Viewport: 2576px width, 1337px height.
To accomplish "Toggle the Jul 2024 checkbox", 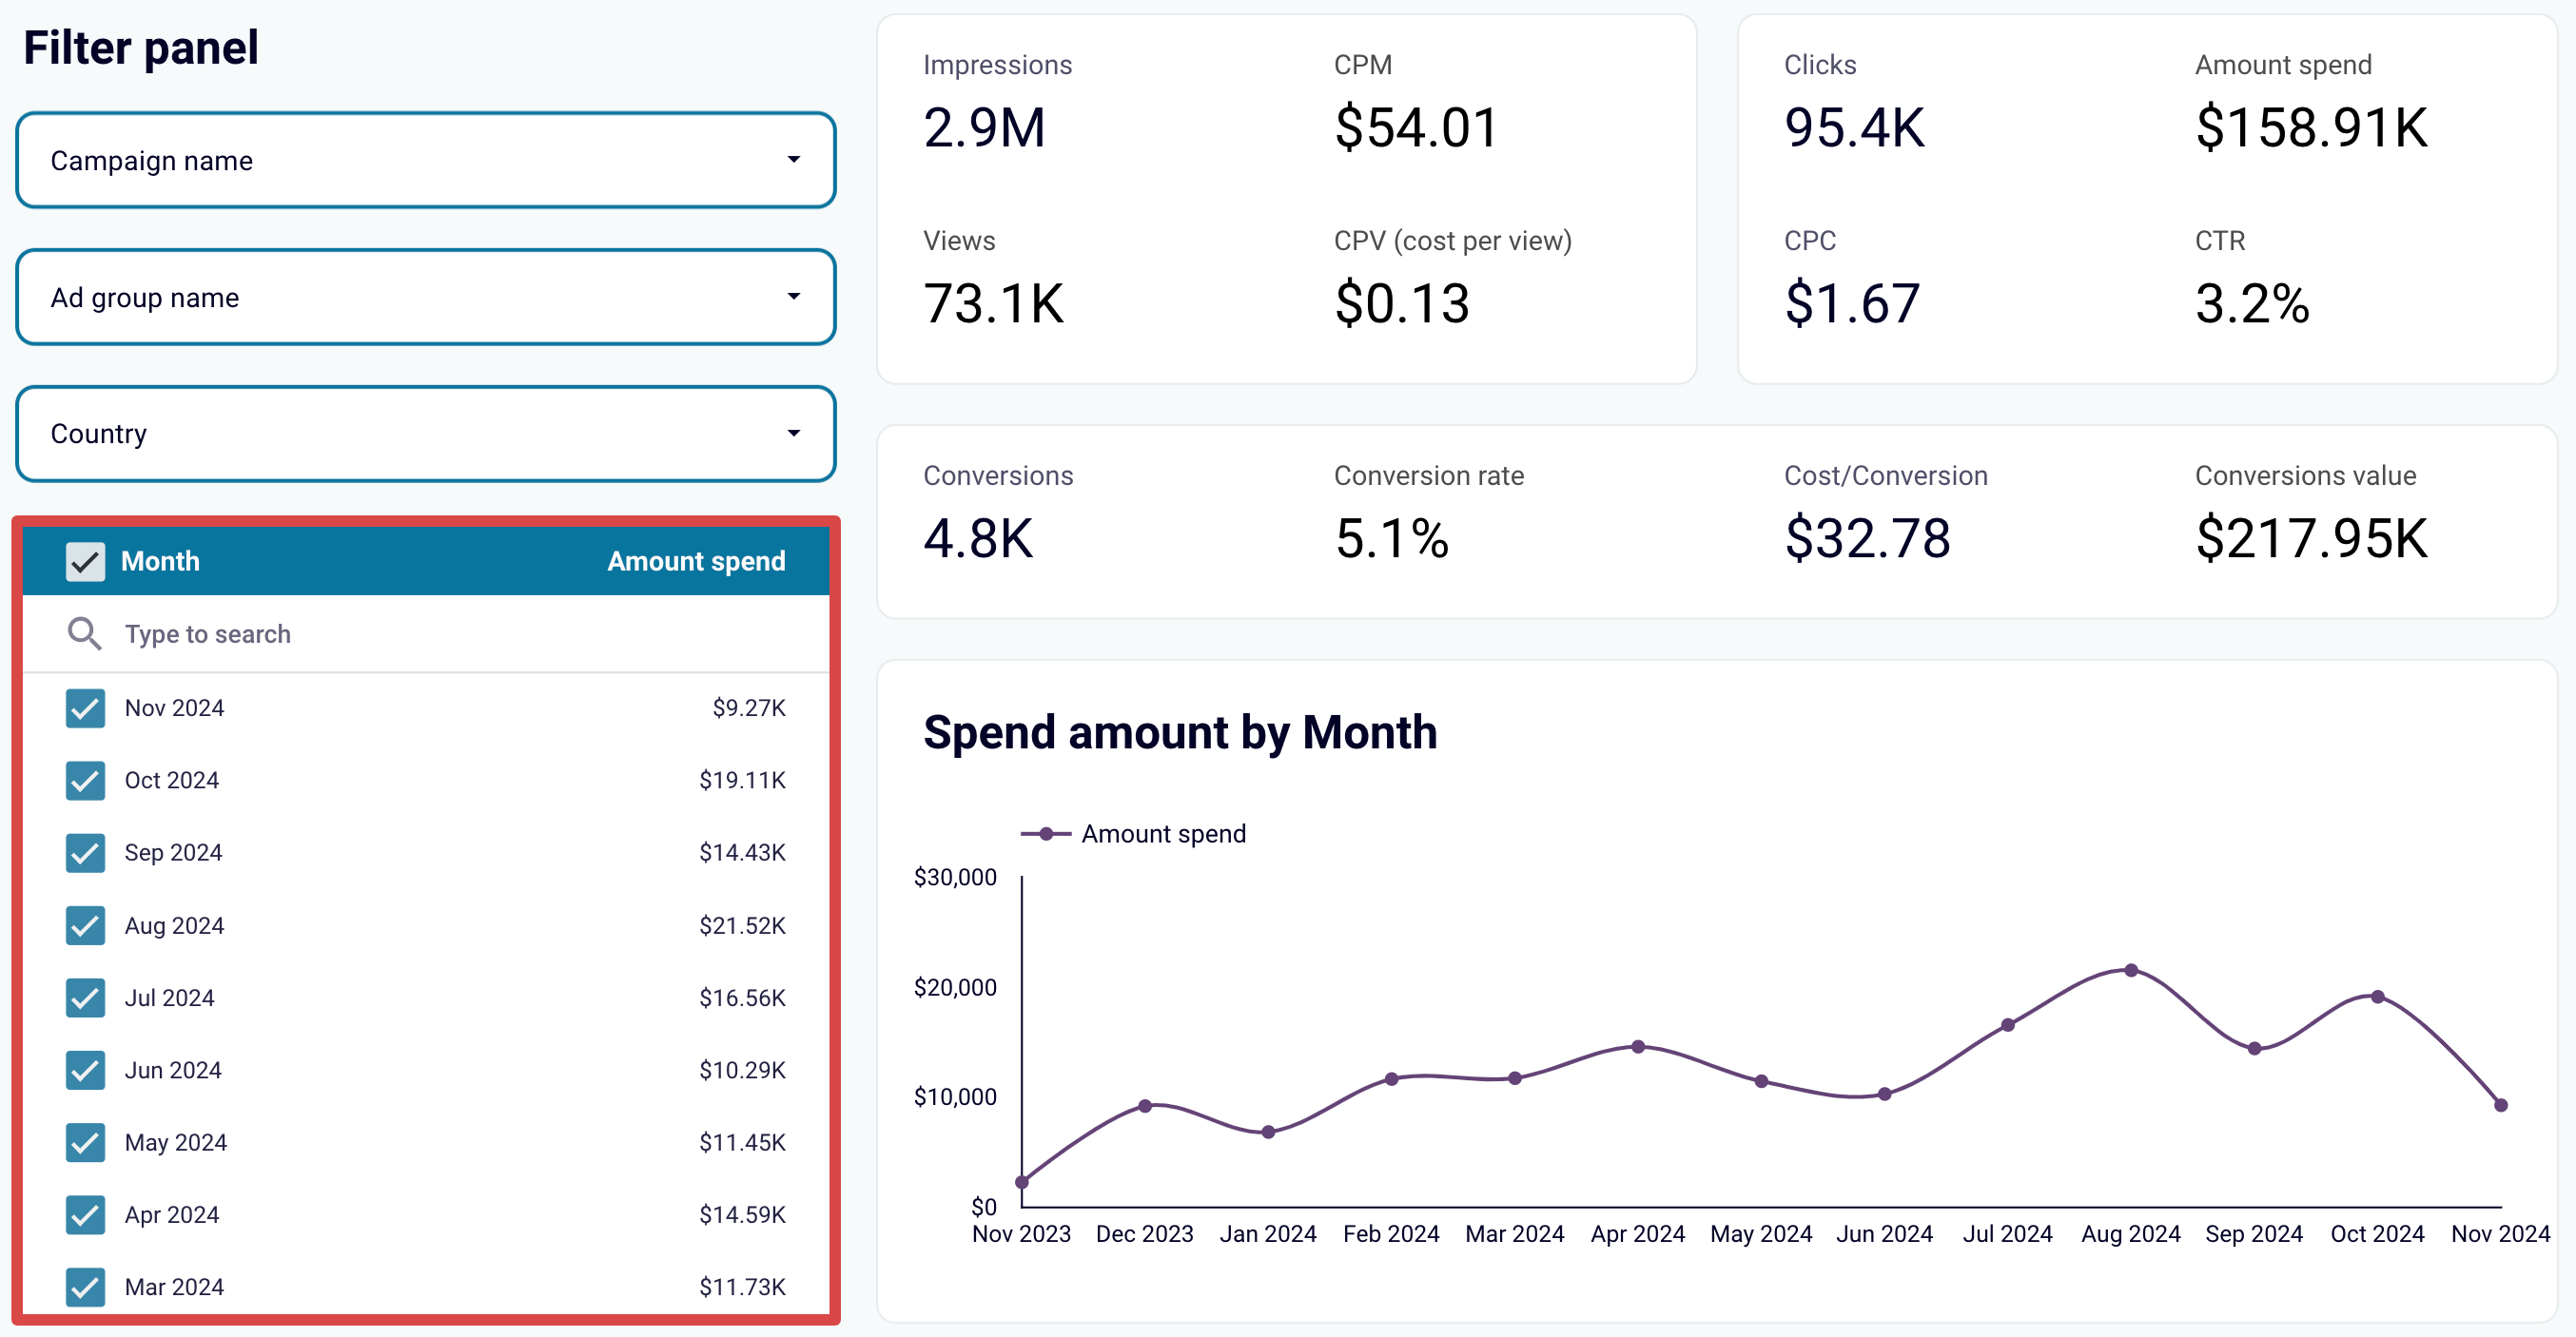I will (85, 998).
